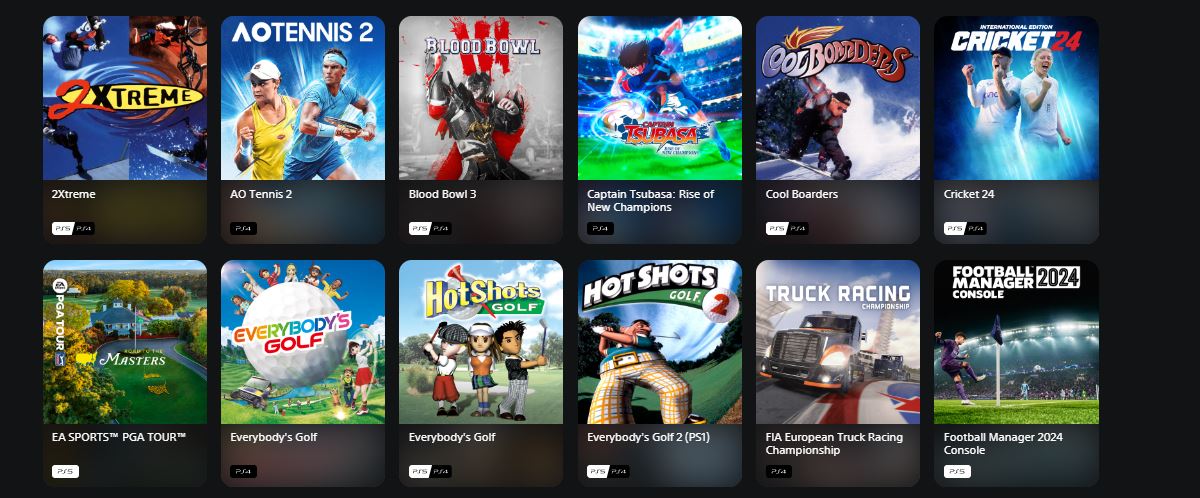The width and height of the screenshot is (1200, 498).
Task: Open the Hot Shots Golf cover art
Action: pyautogui.click(x=481, y=342)
